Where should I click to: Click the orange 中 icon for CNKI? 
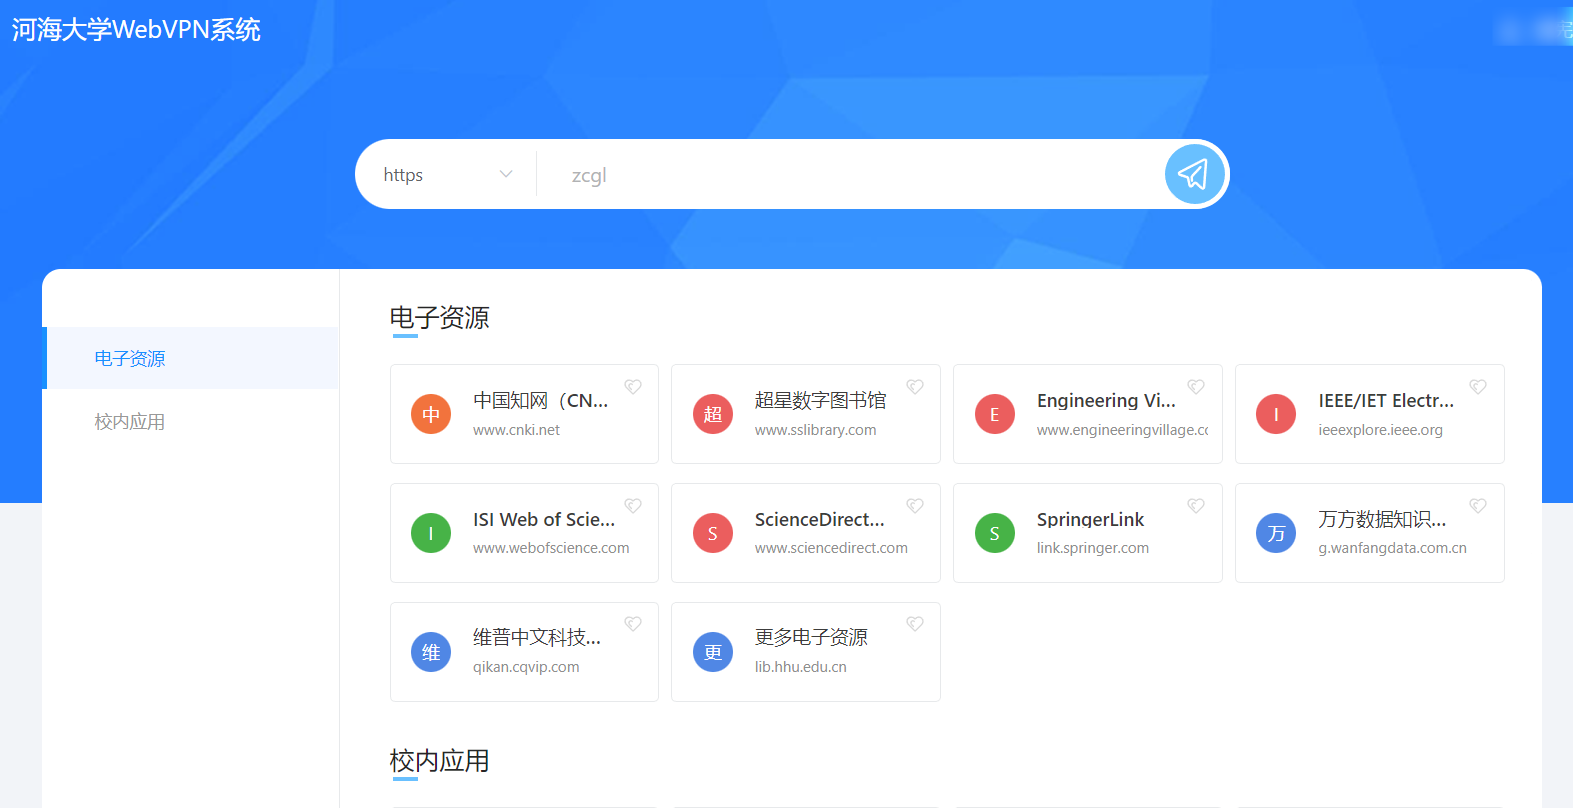(x=431, y=414)
